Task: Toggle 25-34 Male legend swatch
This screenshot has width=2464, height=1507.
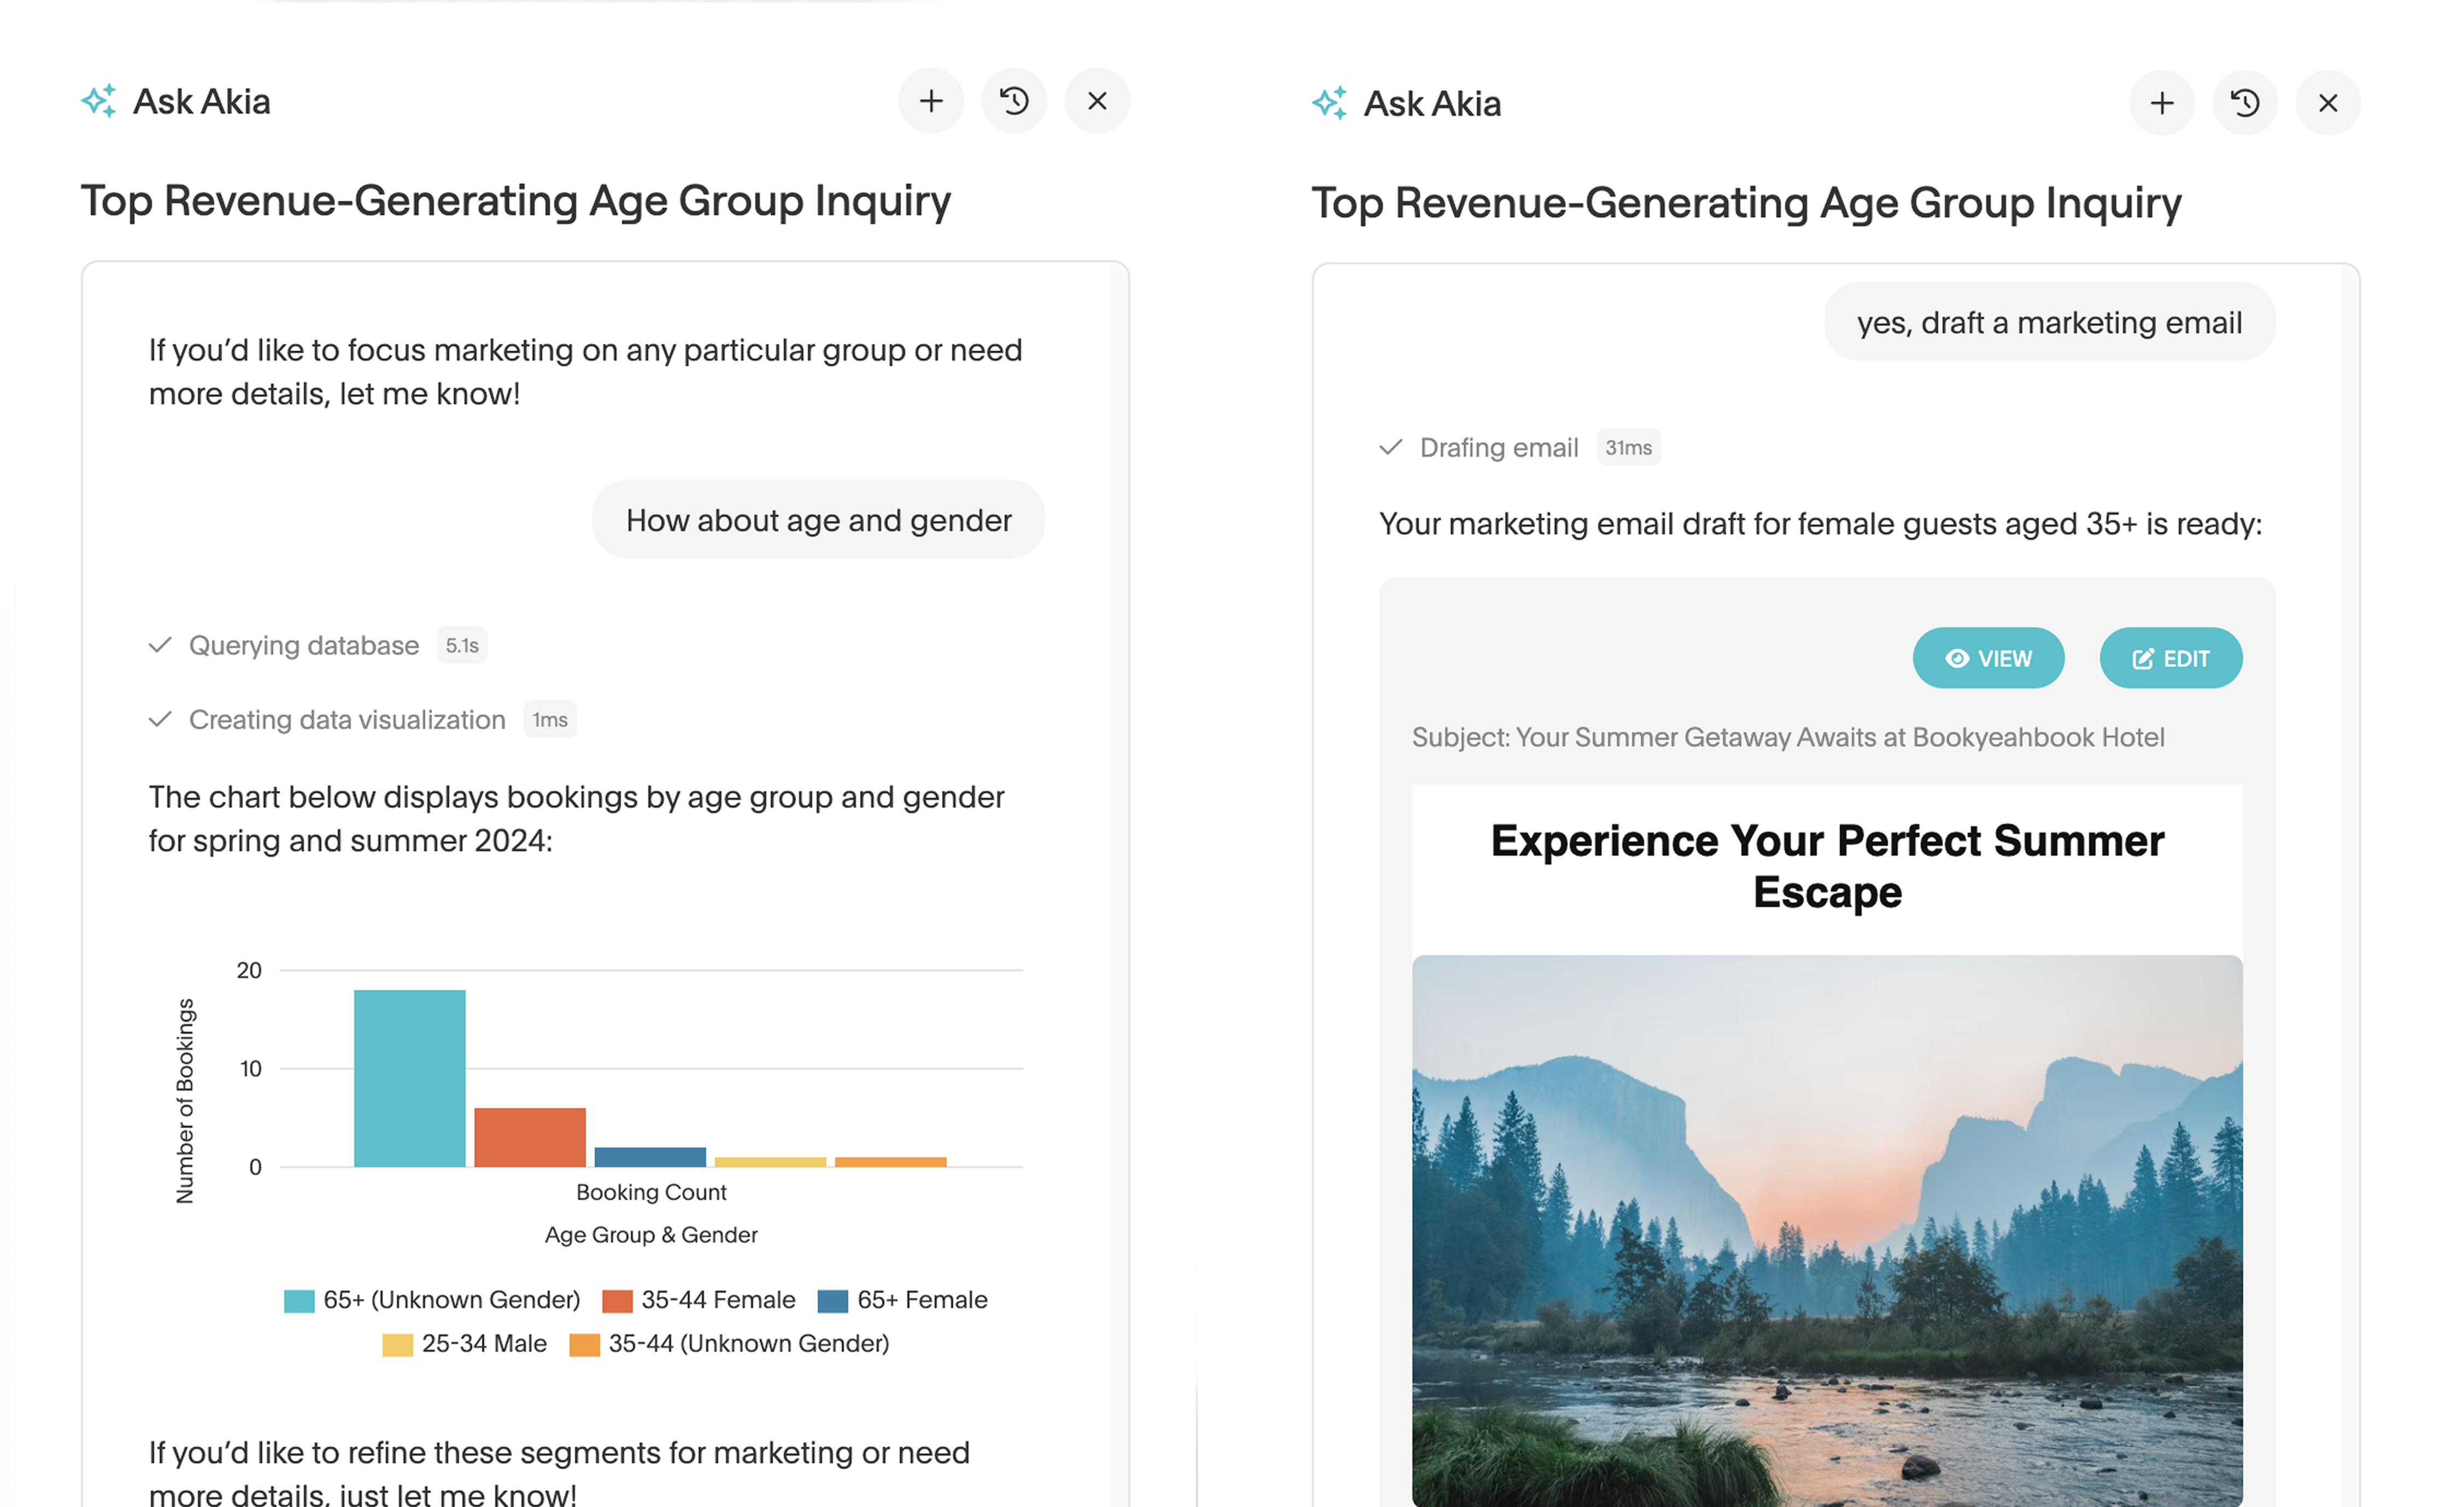Action: tap(397, 1344)
